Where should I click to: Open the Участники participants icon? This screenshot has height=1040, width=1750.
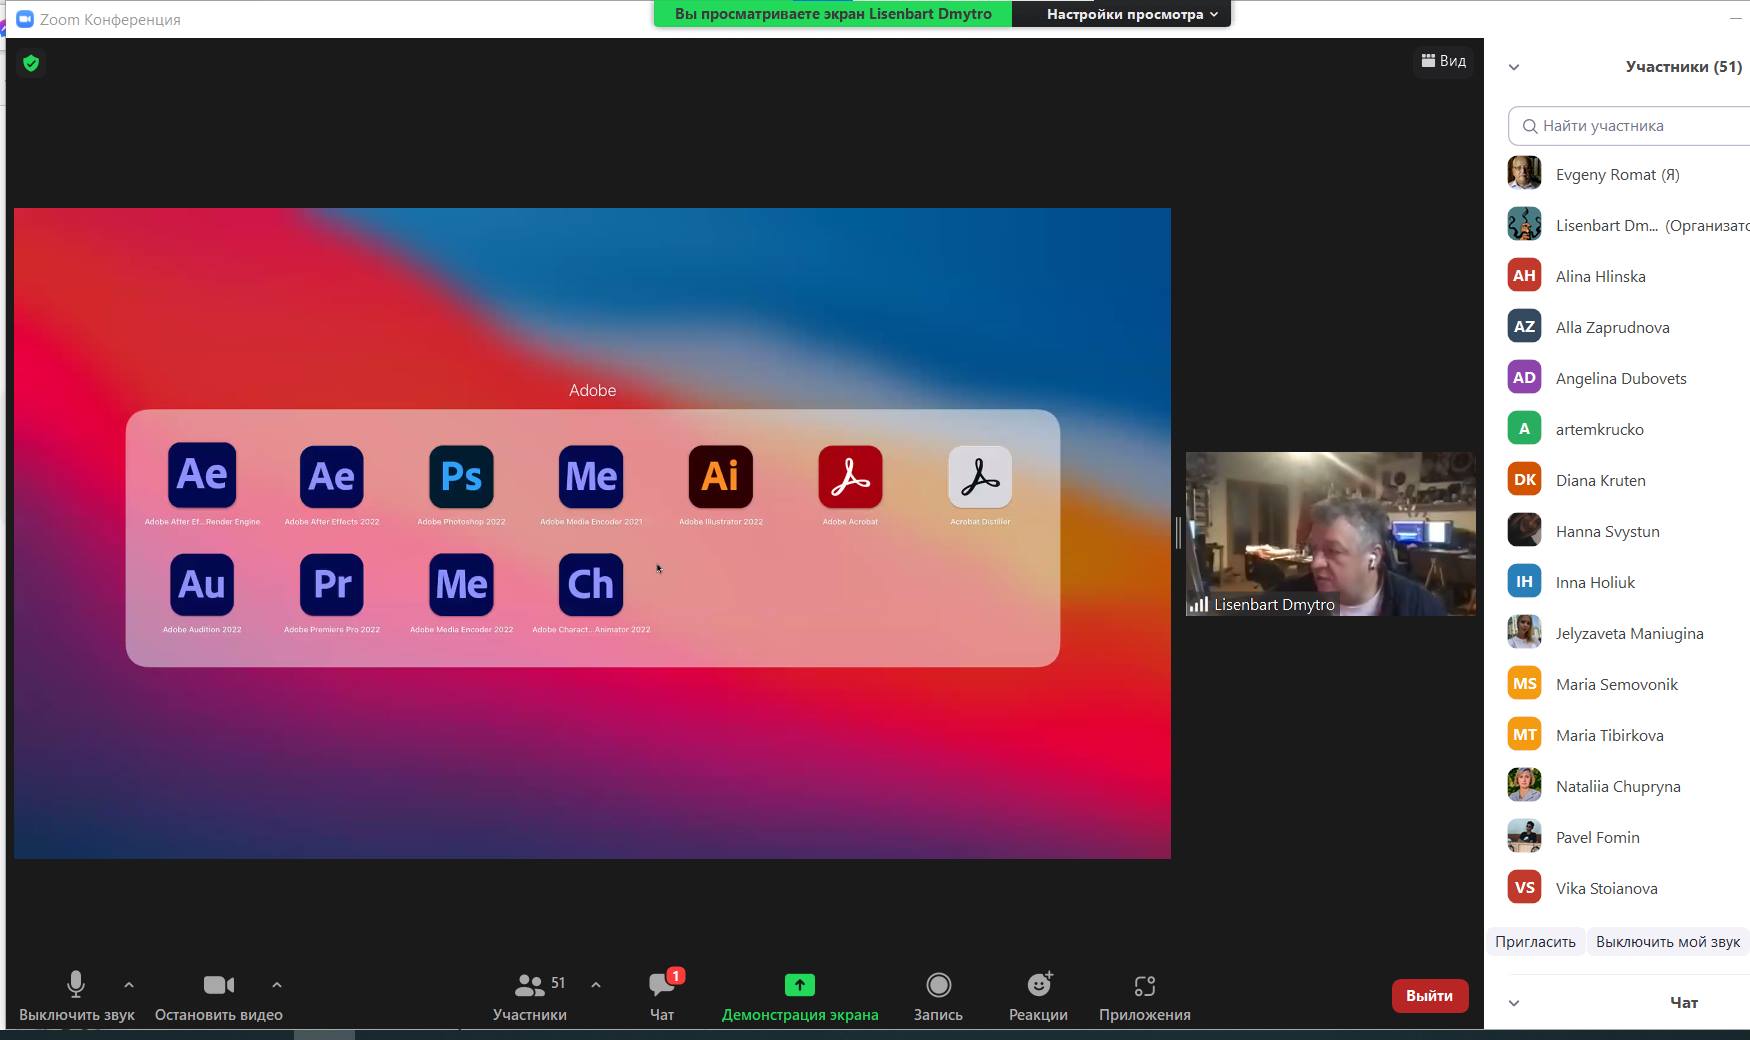[529, 986]
